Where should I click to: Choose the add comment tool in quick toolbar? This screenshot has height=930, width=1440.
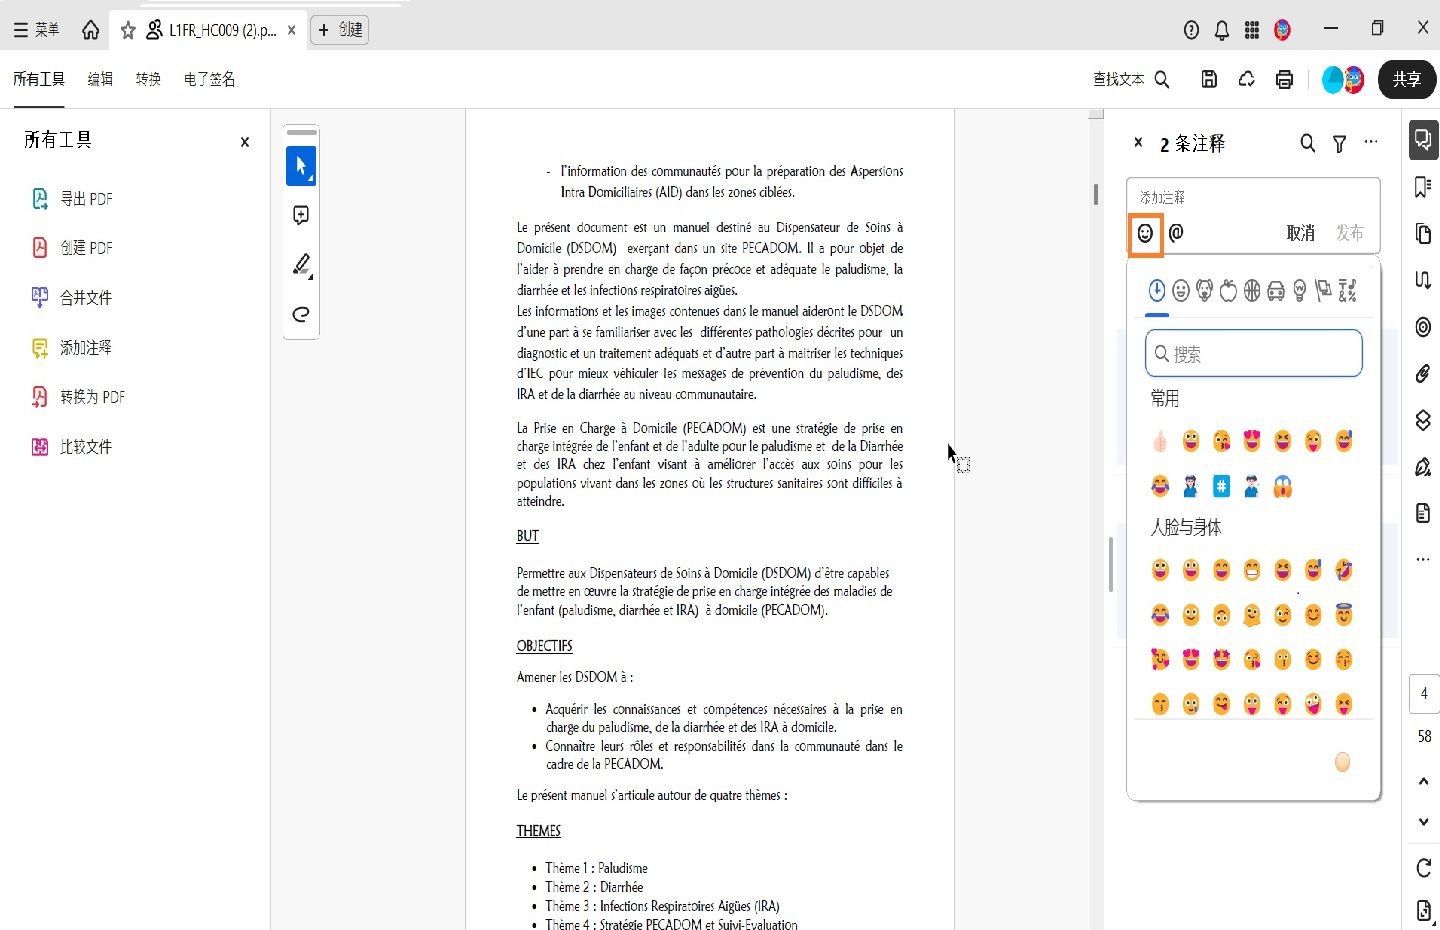[301, 215]
